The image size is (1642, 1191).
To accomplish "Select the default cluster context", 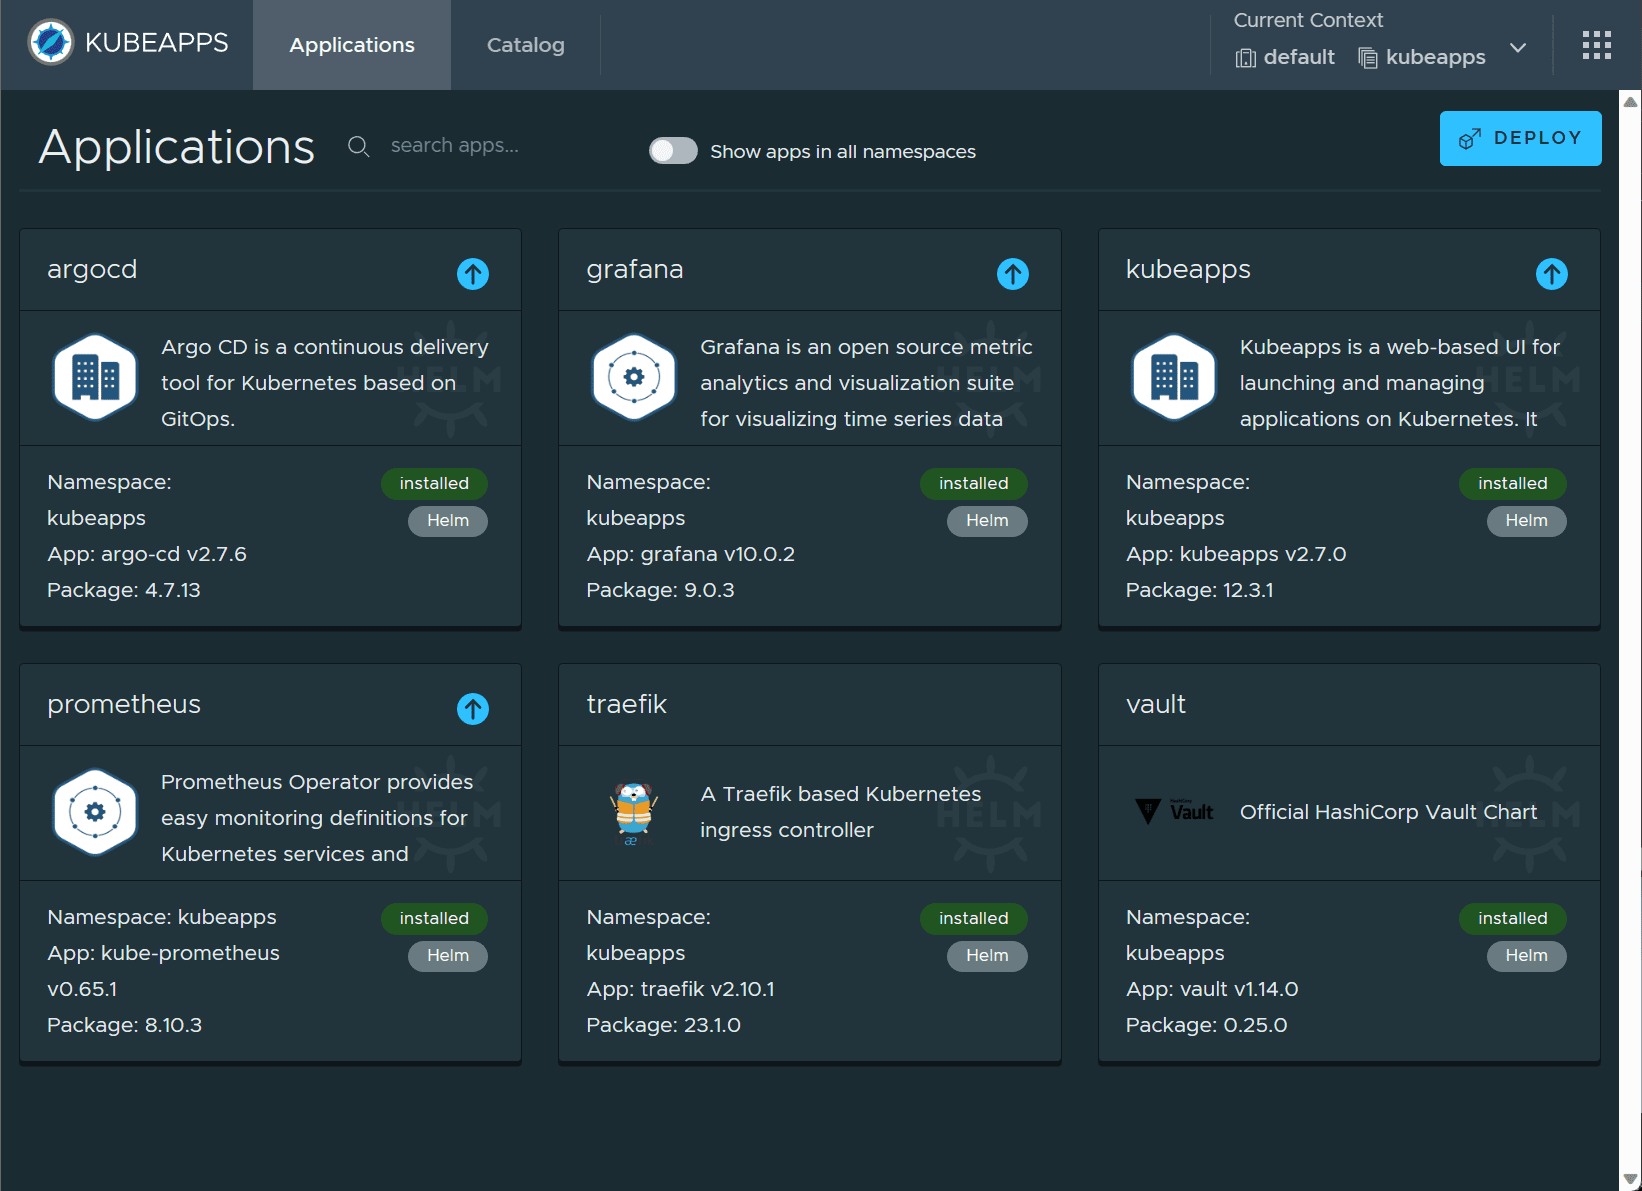I will (x=1297, y=57).
